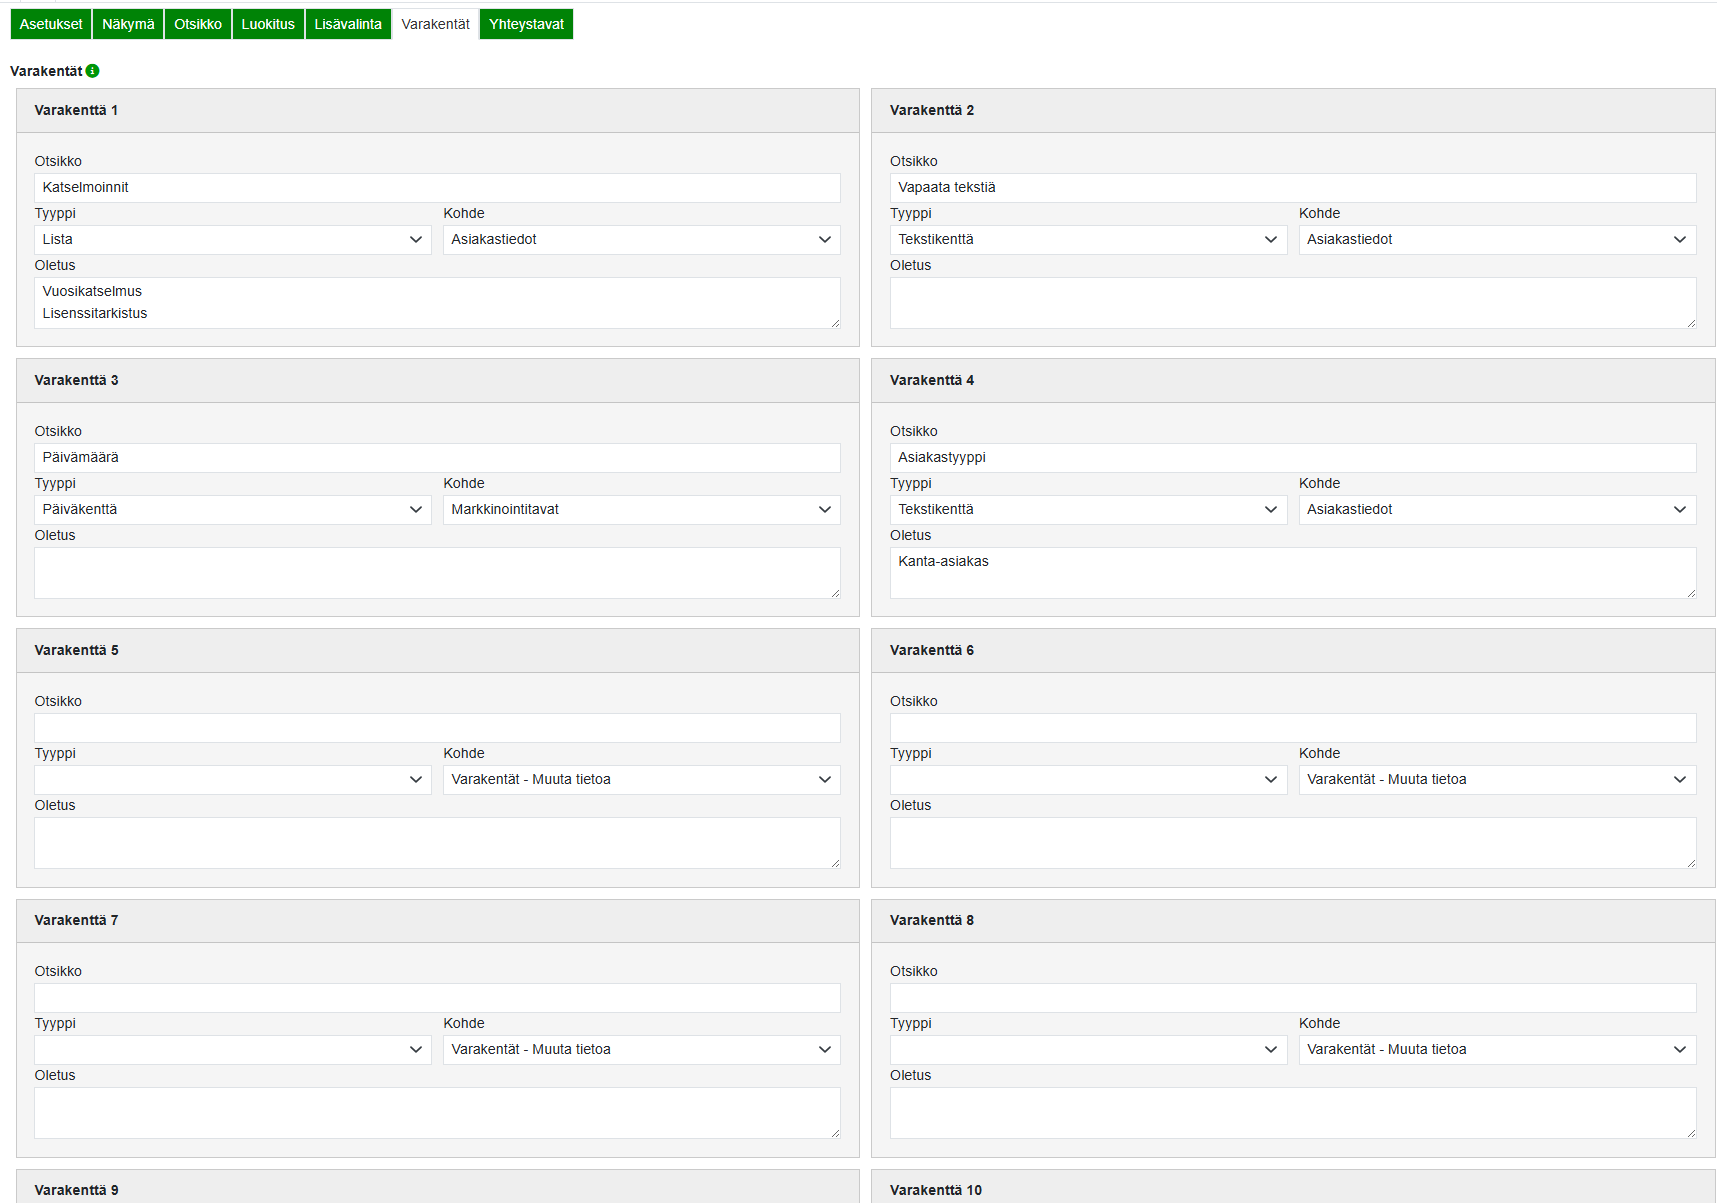Expand Varakenttä 1 Tyyppi dropdown showing Lista
Viewport: 1717px width, 1203px height.
[232, 240]
